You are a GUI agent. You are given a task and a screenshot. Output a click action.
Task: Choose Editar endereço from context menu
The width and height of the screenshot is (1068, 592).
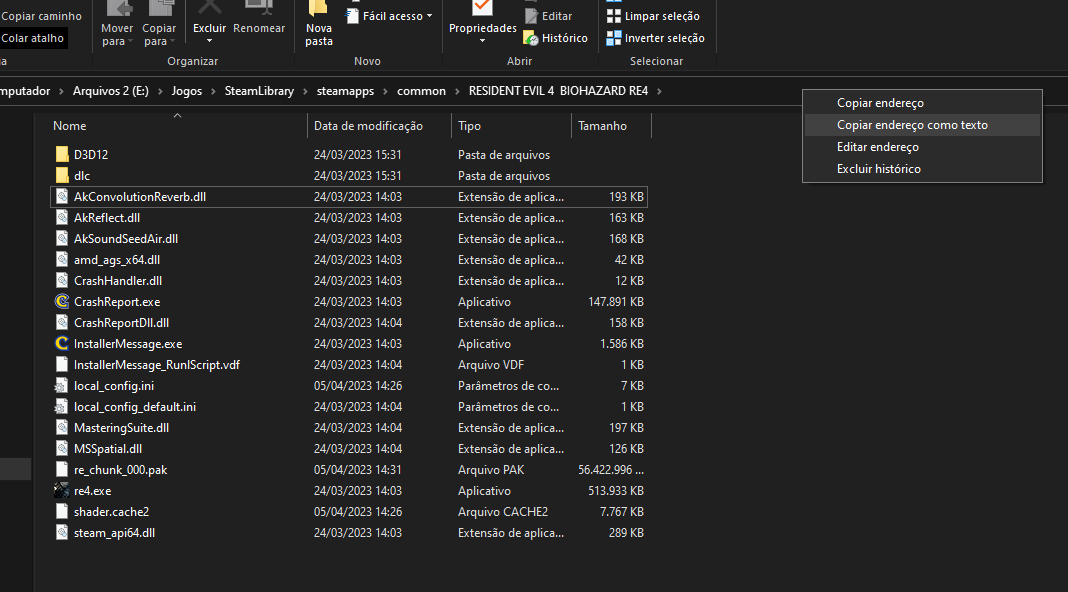pos(922,146)
